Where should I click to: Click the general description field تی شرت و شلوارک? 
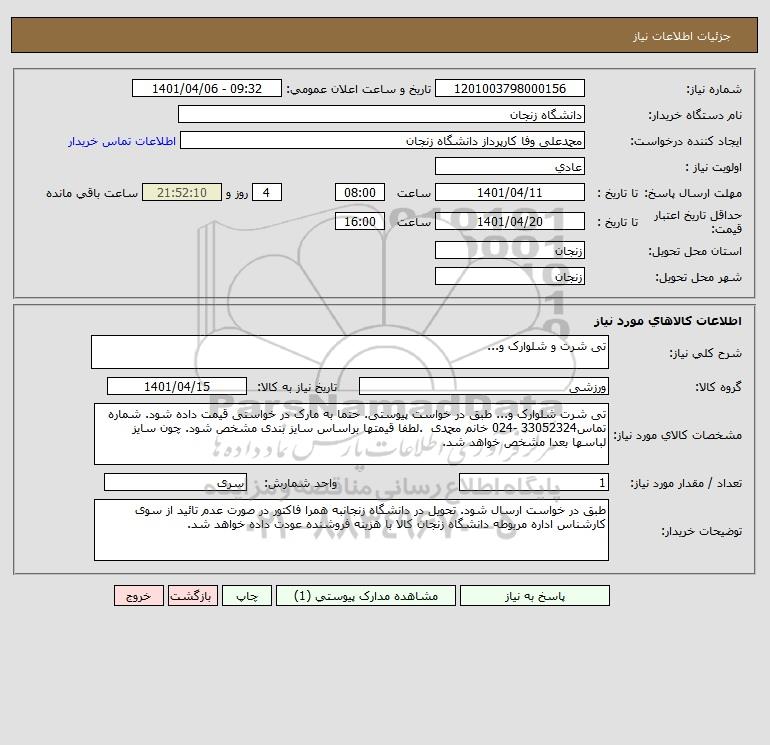coord(350,352)
